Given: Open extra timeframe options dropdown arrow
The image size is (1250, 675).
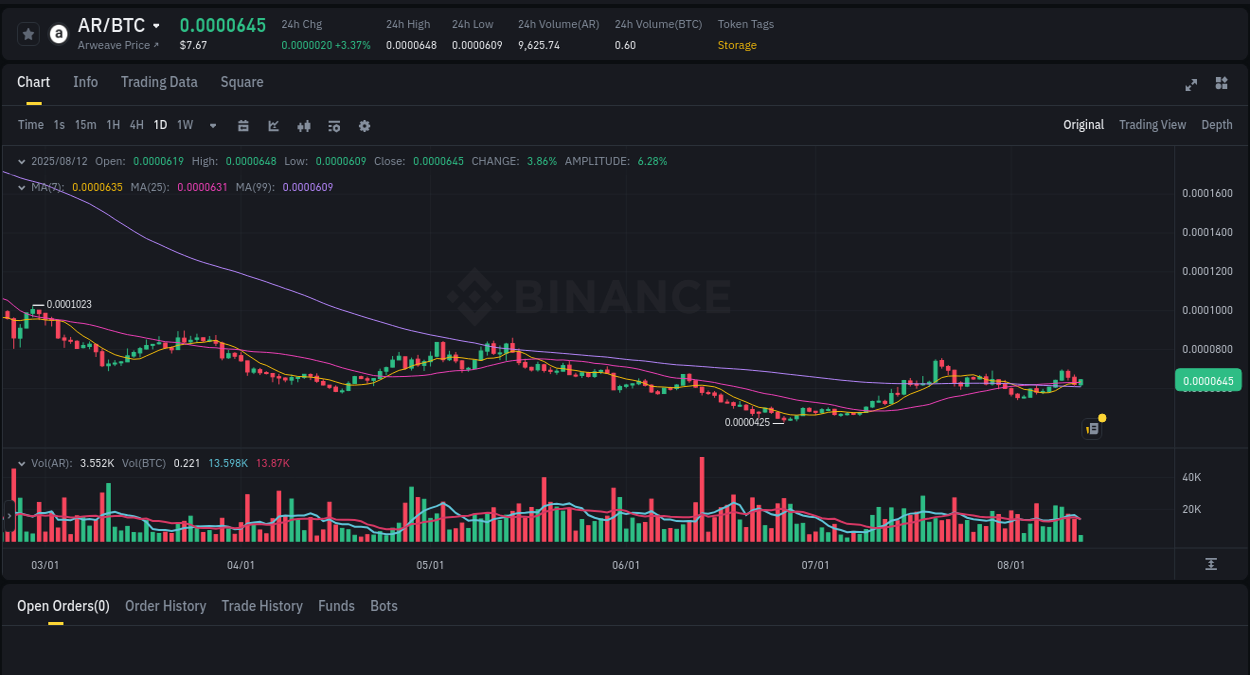Looking at the screenshot, I should (x=211, y=125).
